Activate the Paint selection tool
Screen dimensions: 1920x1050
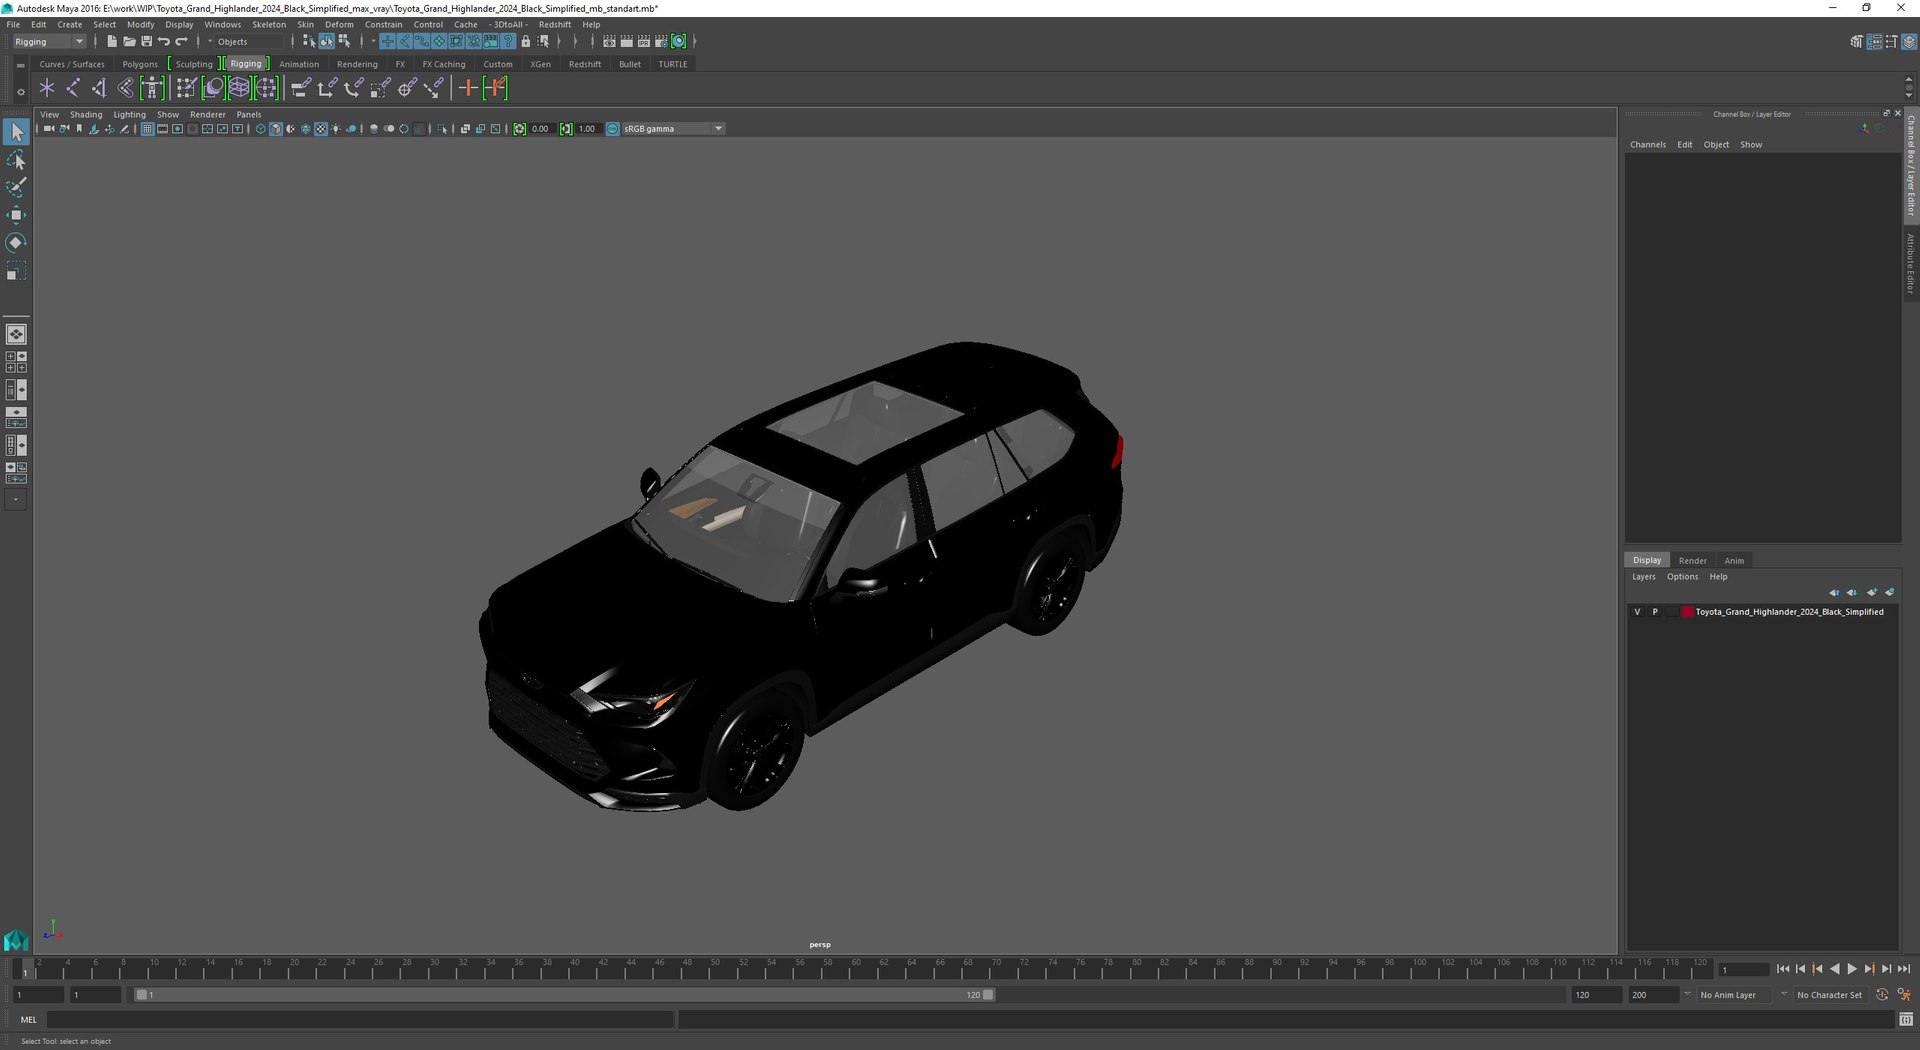16,187
